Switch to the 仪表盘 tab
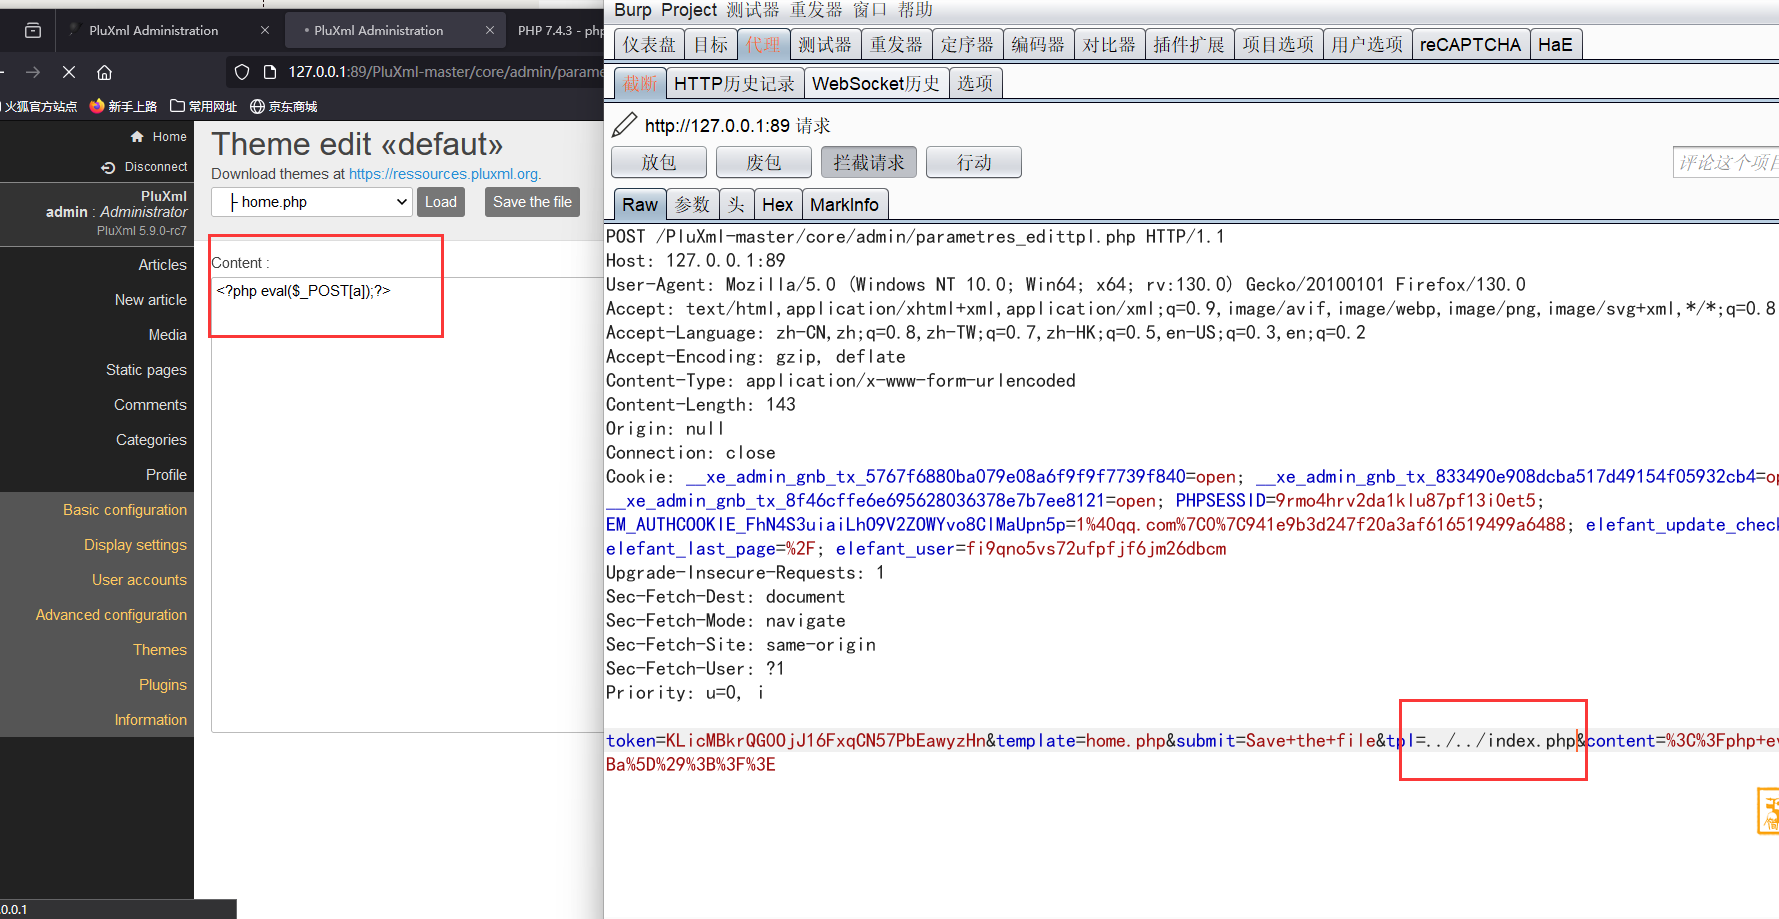 click(649, 44)
